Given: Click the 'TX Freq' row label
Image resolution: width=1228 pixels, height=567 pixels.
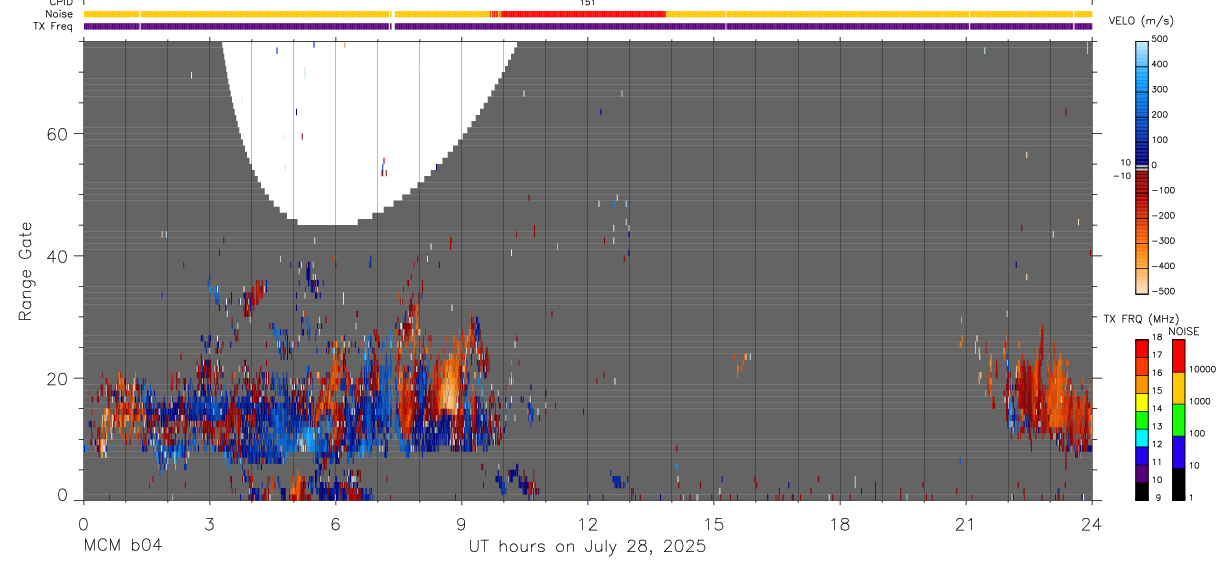Looking at the screenshot, I should click(54, 26).
